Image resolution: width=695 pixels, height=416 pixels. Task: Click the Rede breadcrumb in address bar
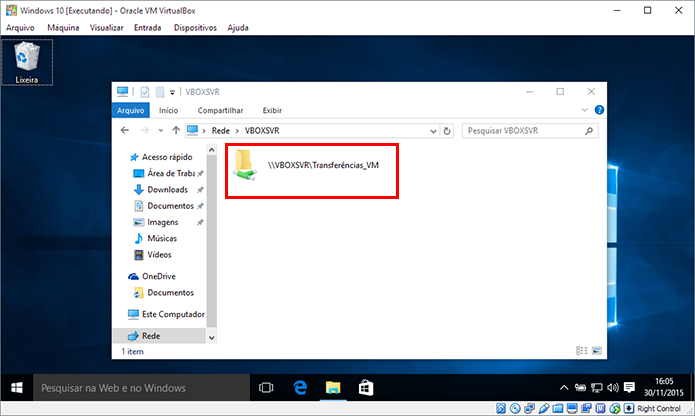click(x=220, y=131)
